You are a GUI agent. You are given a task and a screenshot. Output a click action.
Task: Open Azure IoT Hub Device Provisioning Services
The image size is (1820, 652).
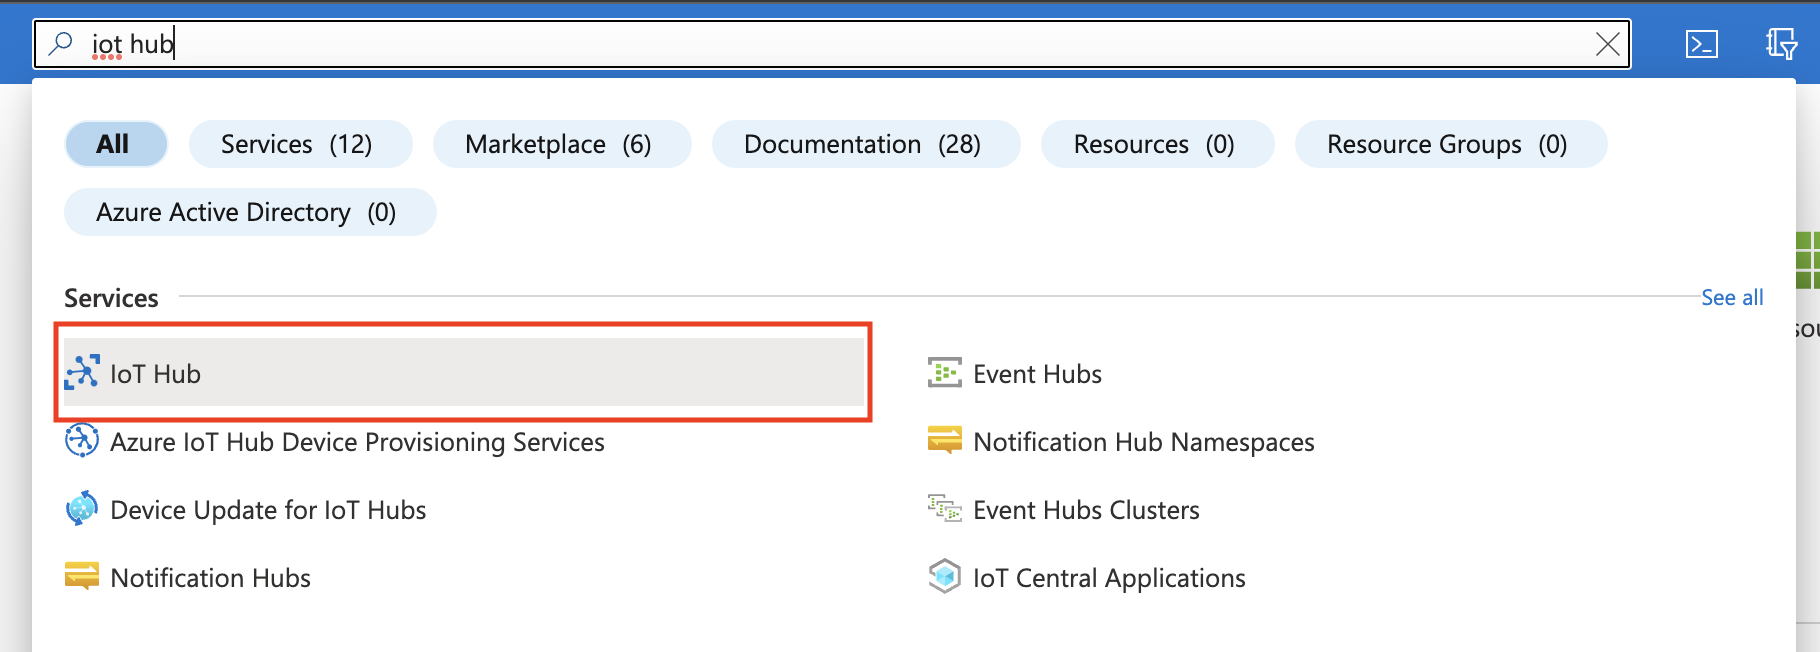357,441
